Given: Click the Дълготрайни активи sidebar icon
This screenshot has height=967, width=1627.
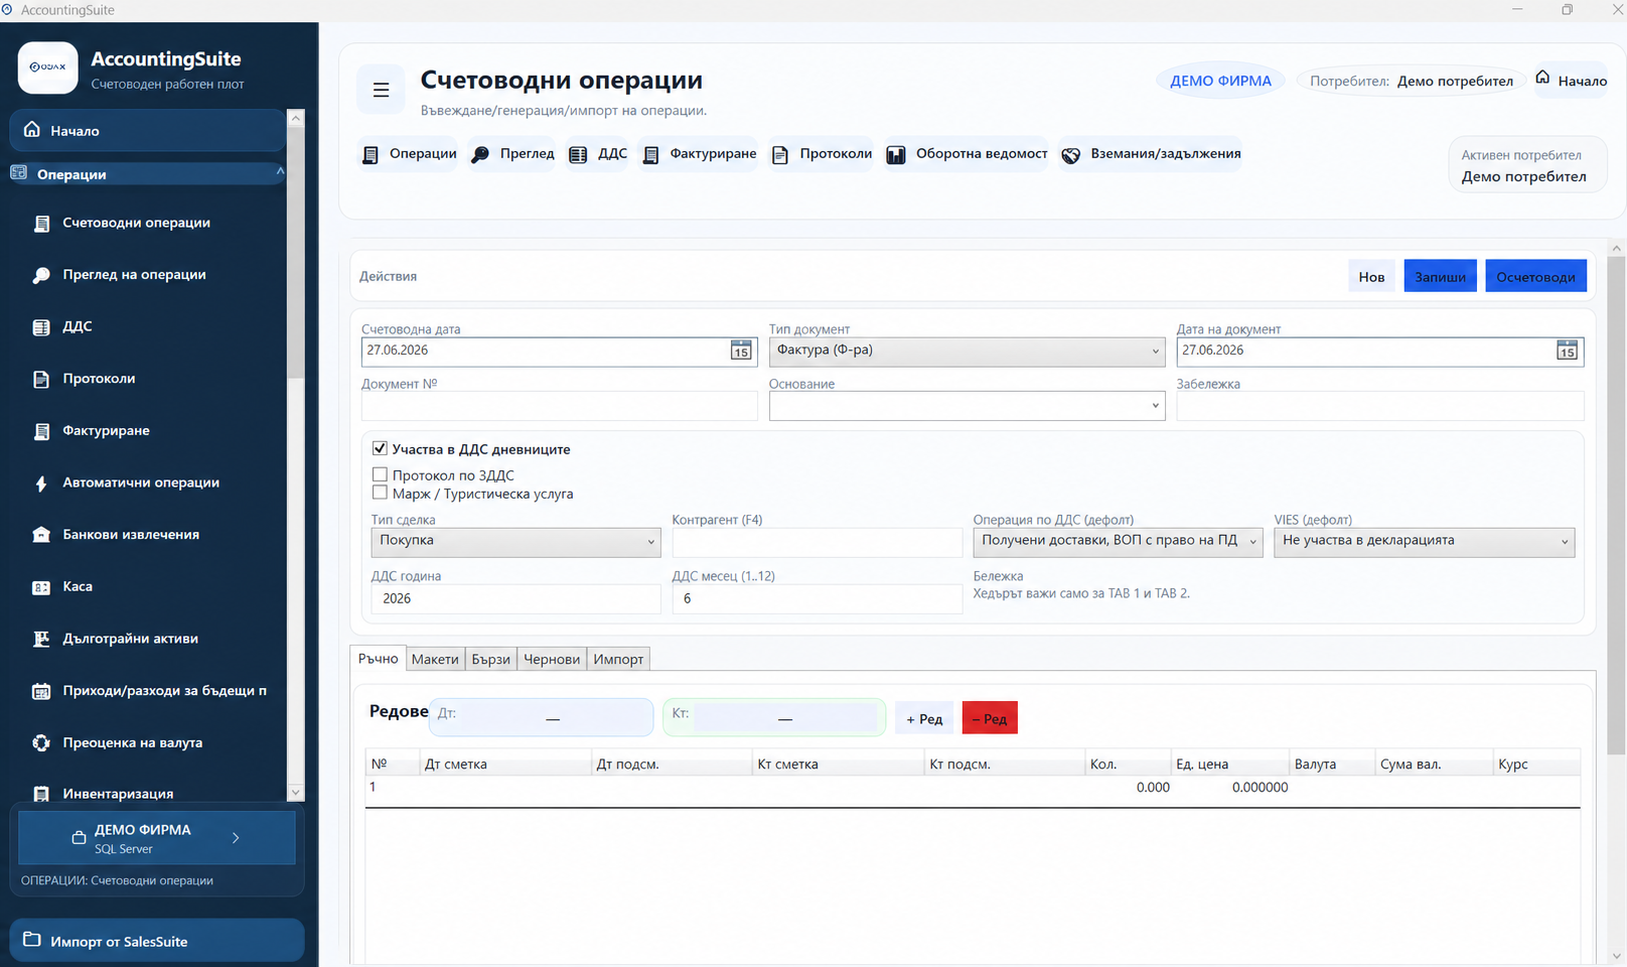Looking at the screenshot, I should pos(41,639).
